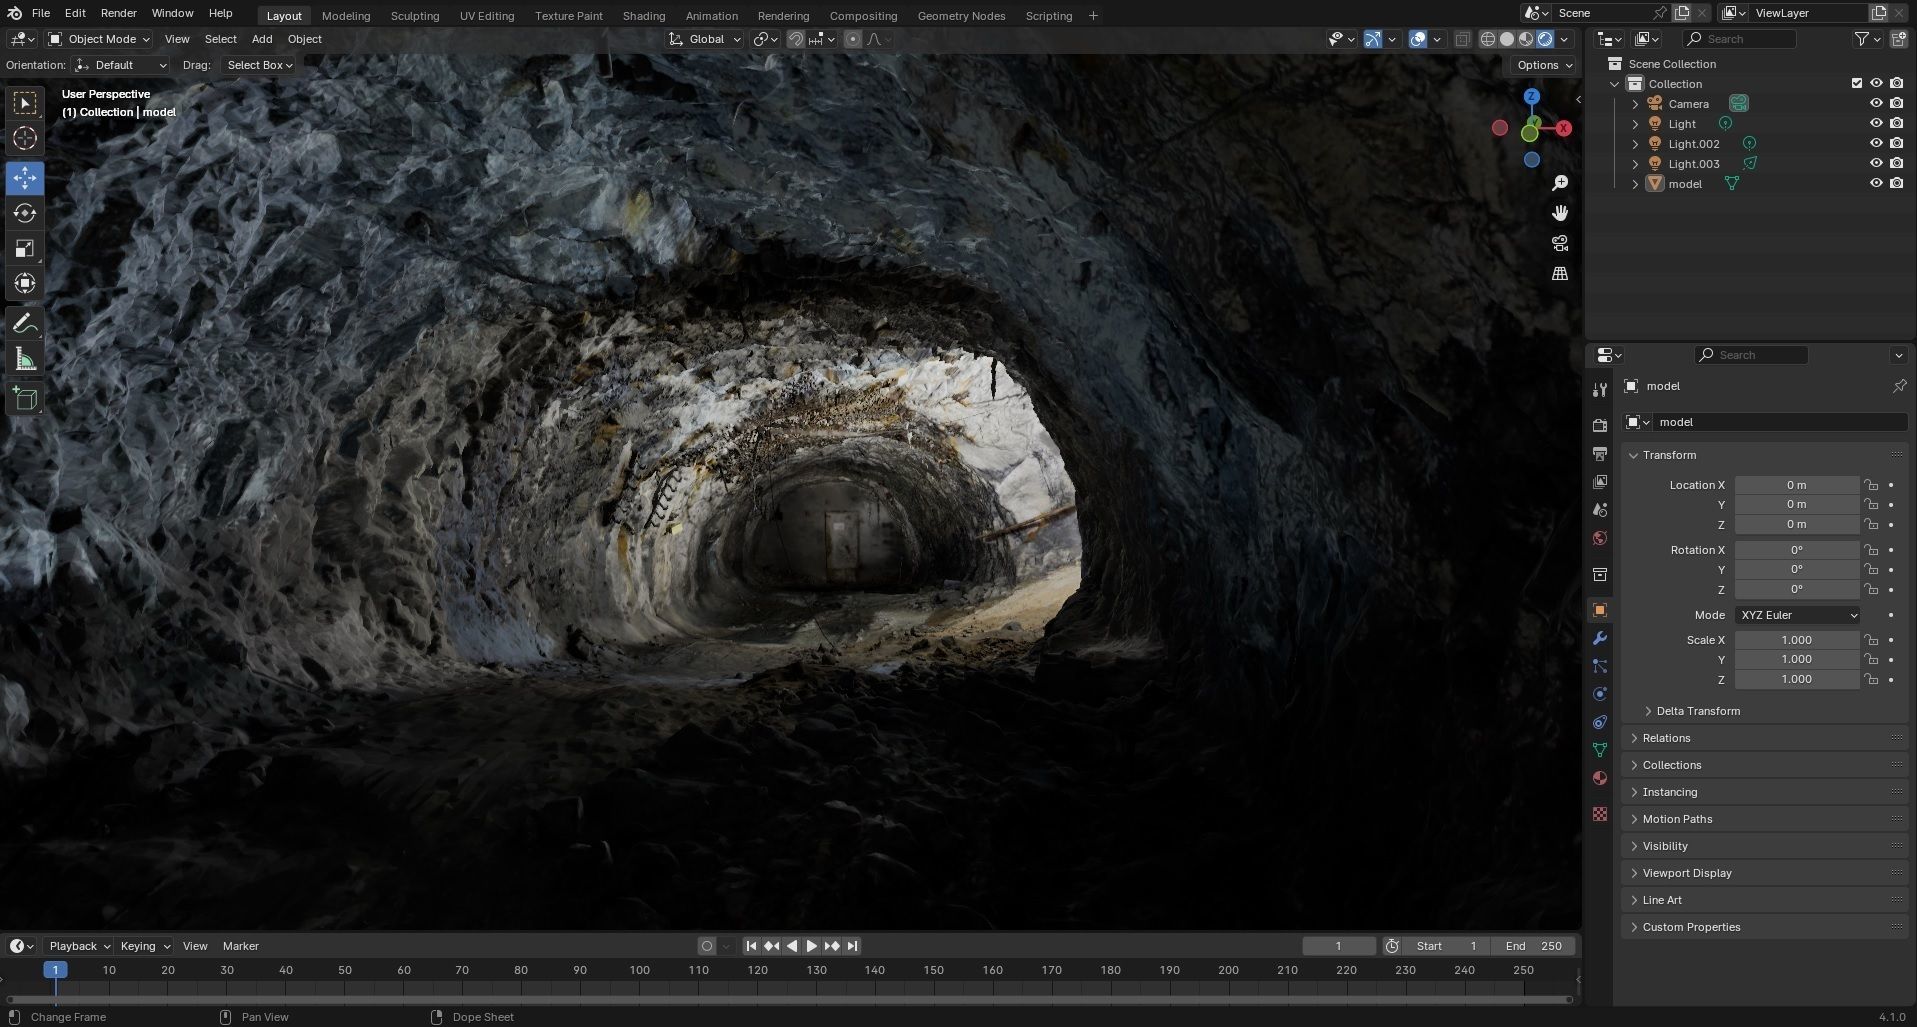Open the viewport Add menu
This screenshot has width=1917, height=1027.
click(x=262, y=39)
